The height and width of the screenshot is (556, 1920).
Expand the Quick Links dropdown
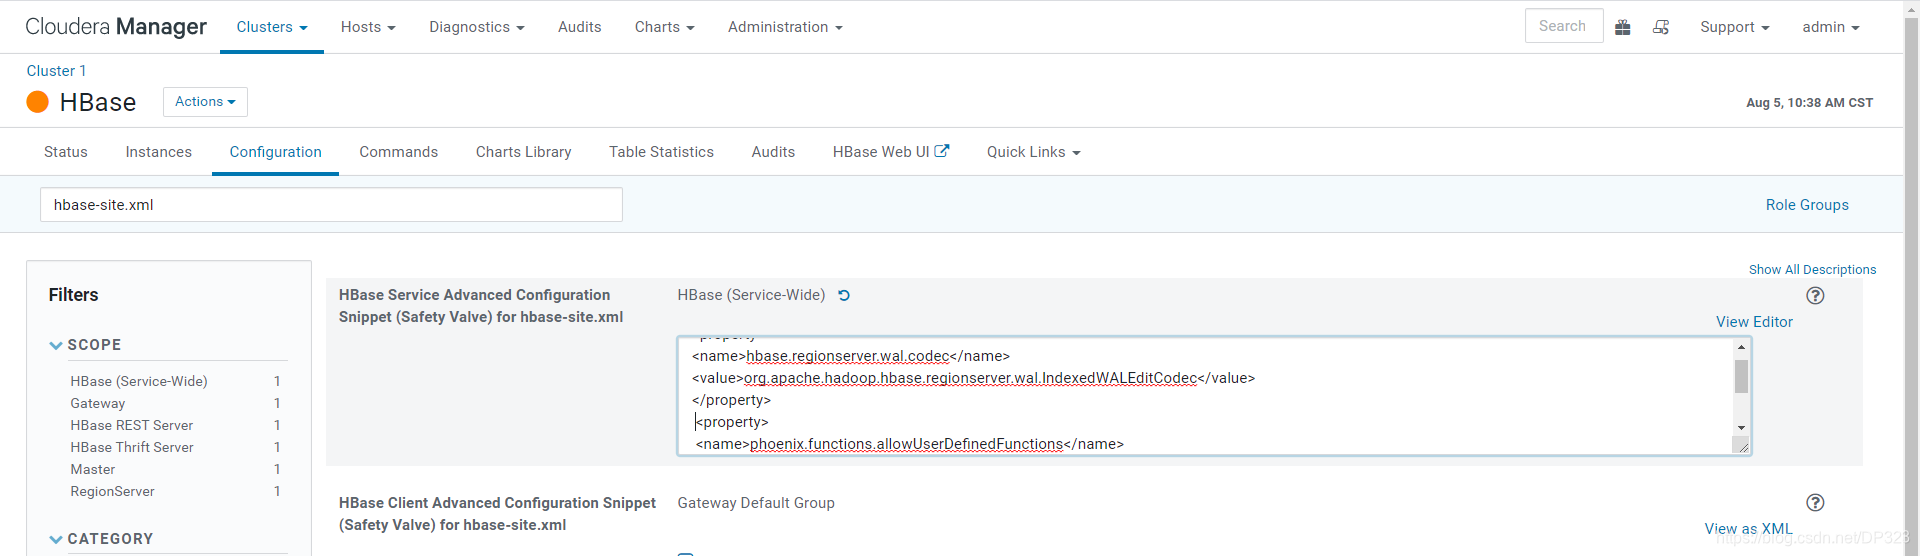(x=1033, y=152)
